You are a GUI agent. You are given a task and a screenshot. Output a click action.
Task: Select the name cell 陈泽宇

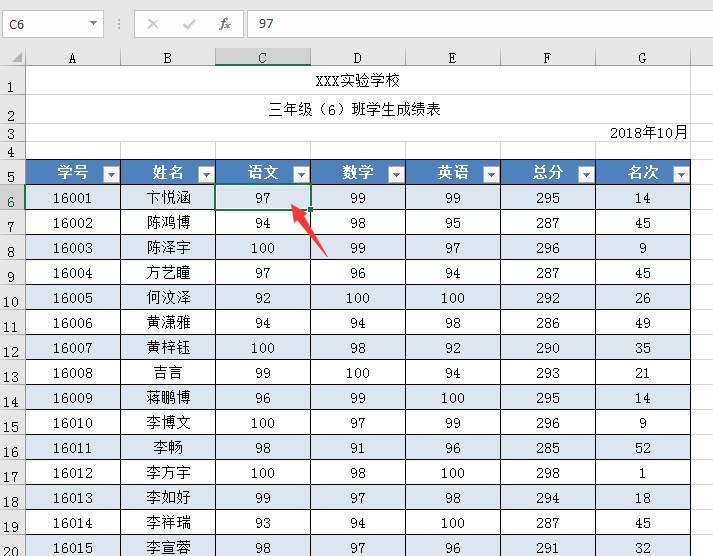point(168,248)
